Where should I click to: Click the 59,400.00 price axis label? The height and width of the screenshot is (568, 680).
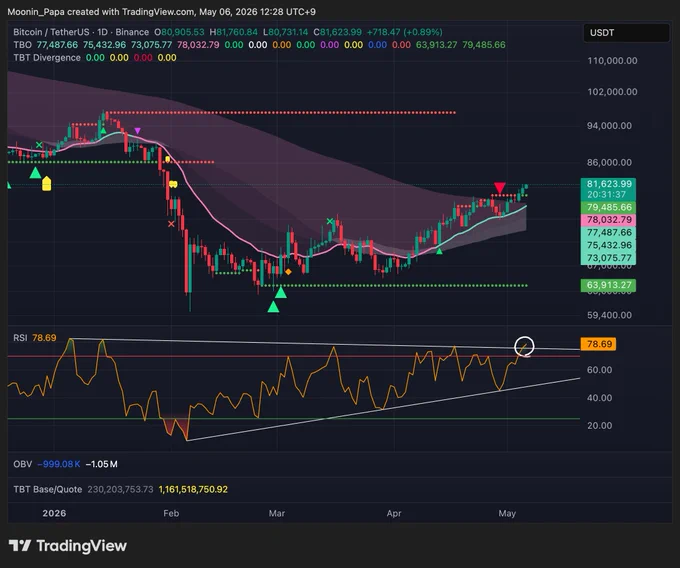coord(609,315)
